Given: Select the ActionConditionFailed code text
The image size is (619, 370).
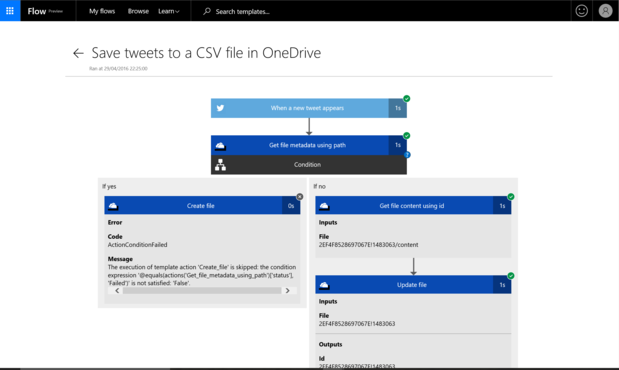Looking at the screenshot, I should click(137, 245).
